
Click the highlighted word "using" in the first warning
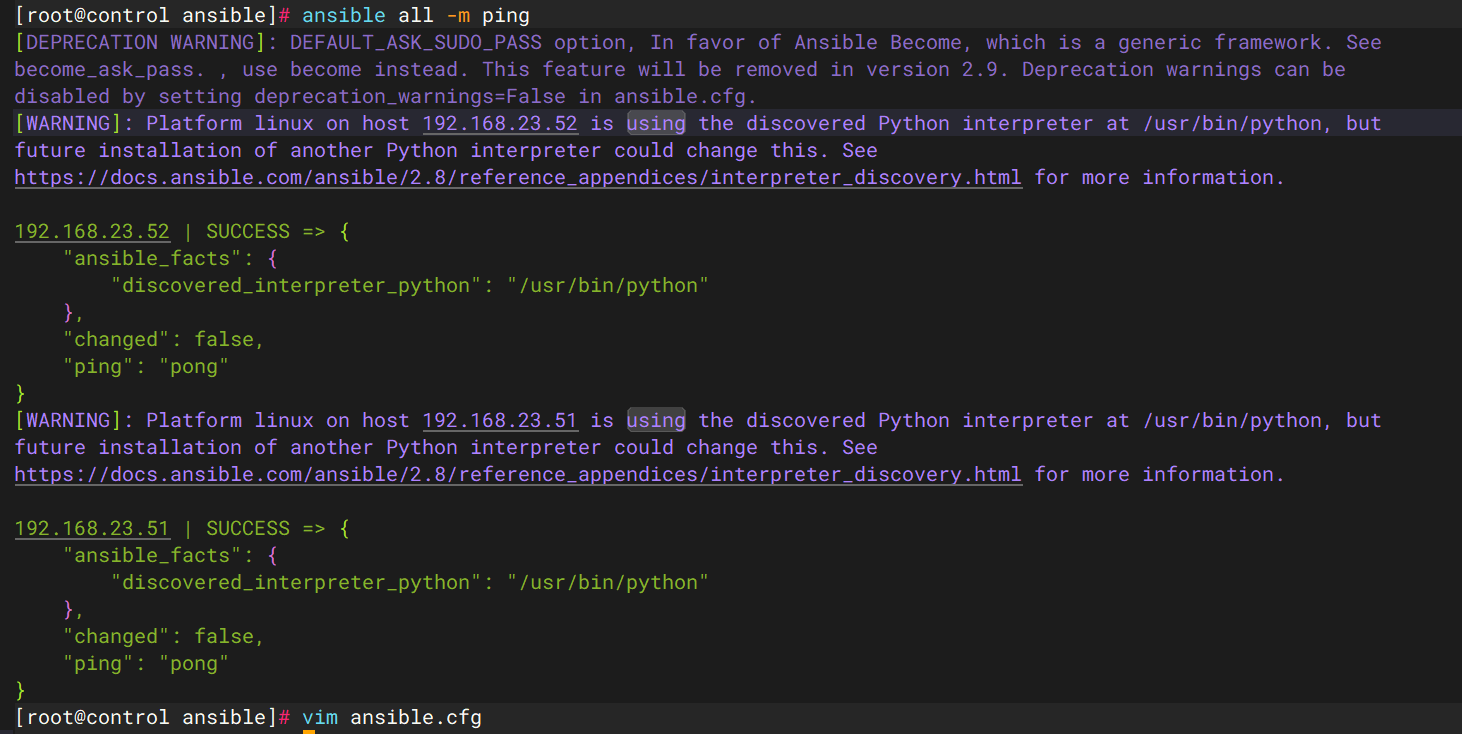656,123
